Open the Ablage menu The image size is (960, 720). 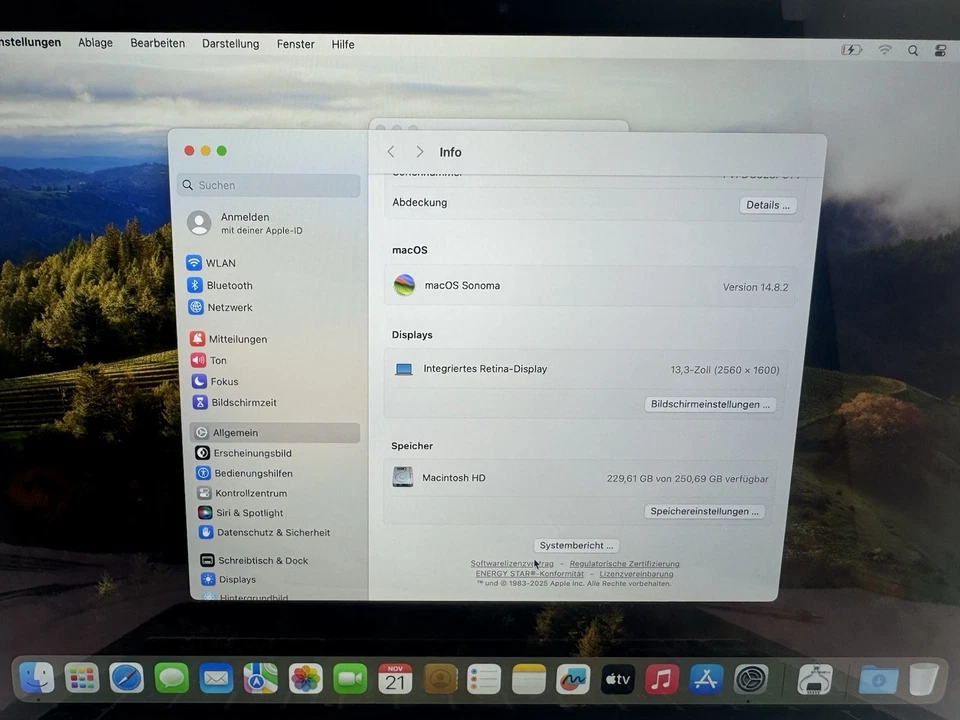[x=96, y=43]
